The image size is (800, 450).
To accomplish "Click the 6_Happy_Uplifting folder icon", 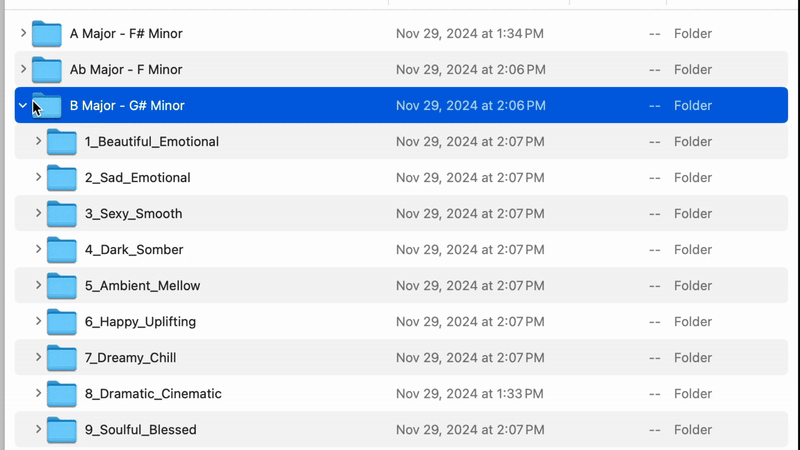I will pyautogui.click(x=62, y=321).
